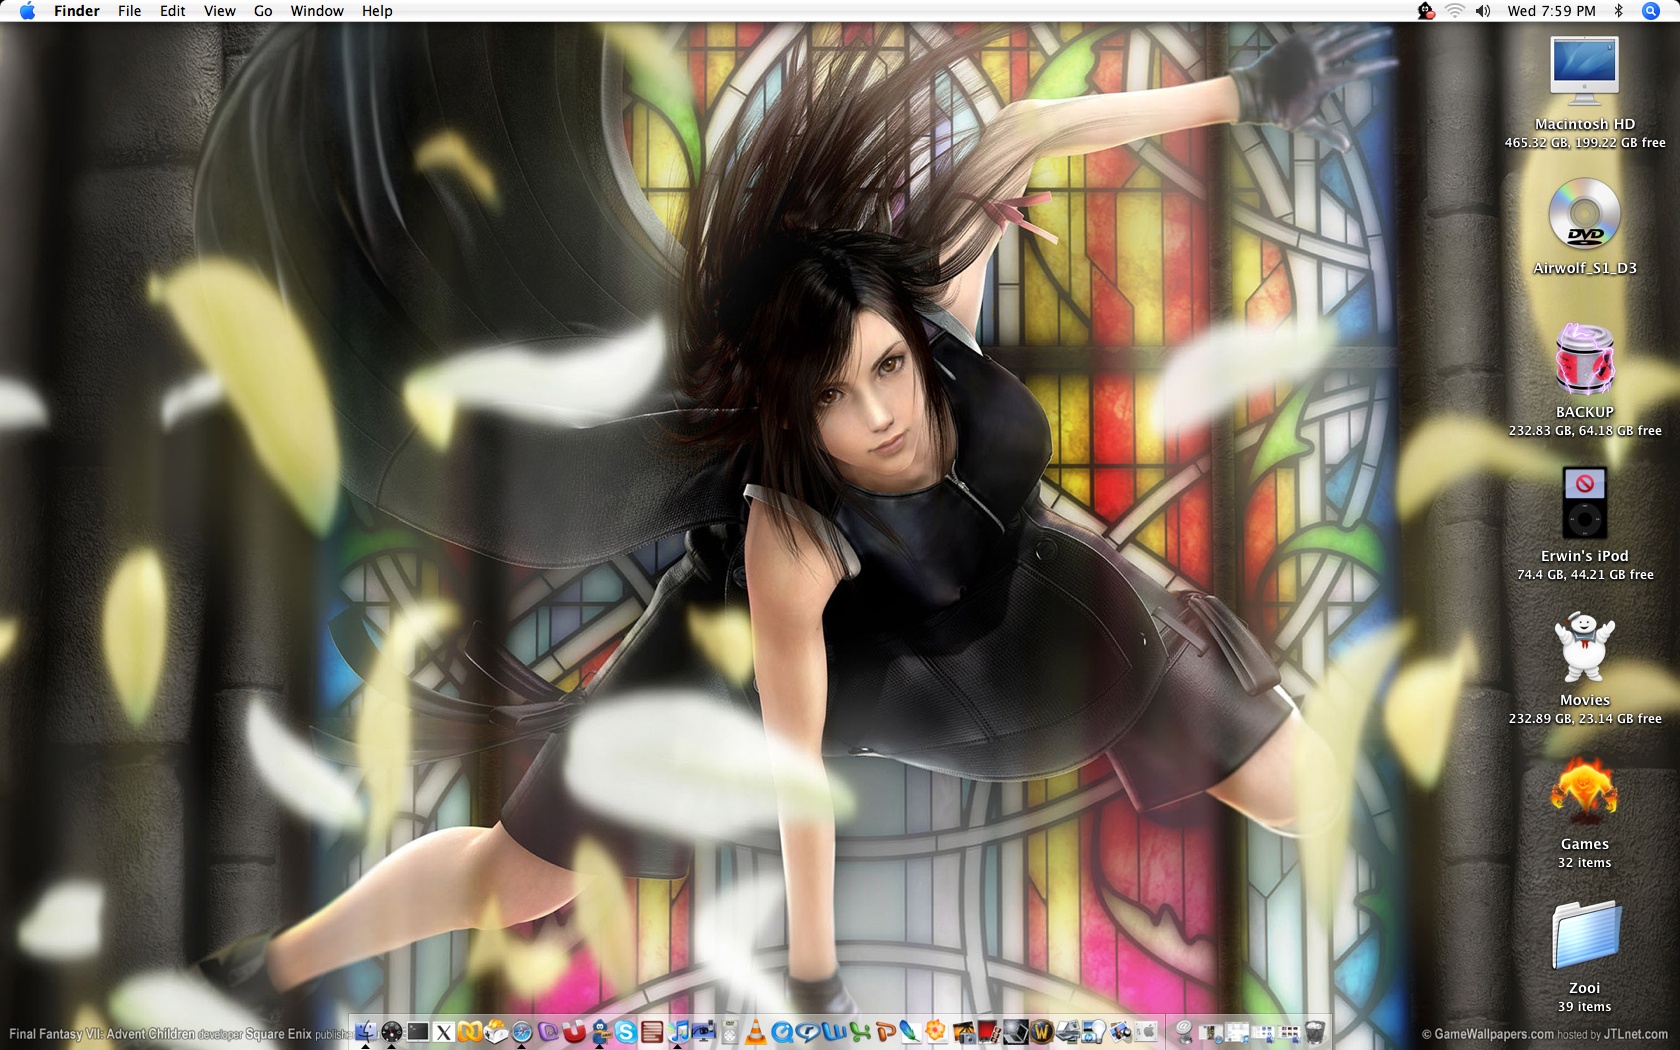Click the @ spring site shortcut in Dock
Screen dimensions: 1680x1050
[1184, 1031]
